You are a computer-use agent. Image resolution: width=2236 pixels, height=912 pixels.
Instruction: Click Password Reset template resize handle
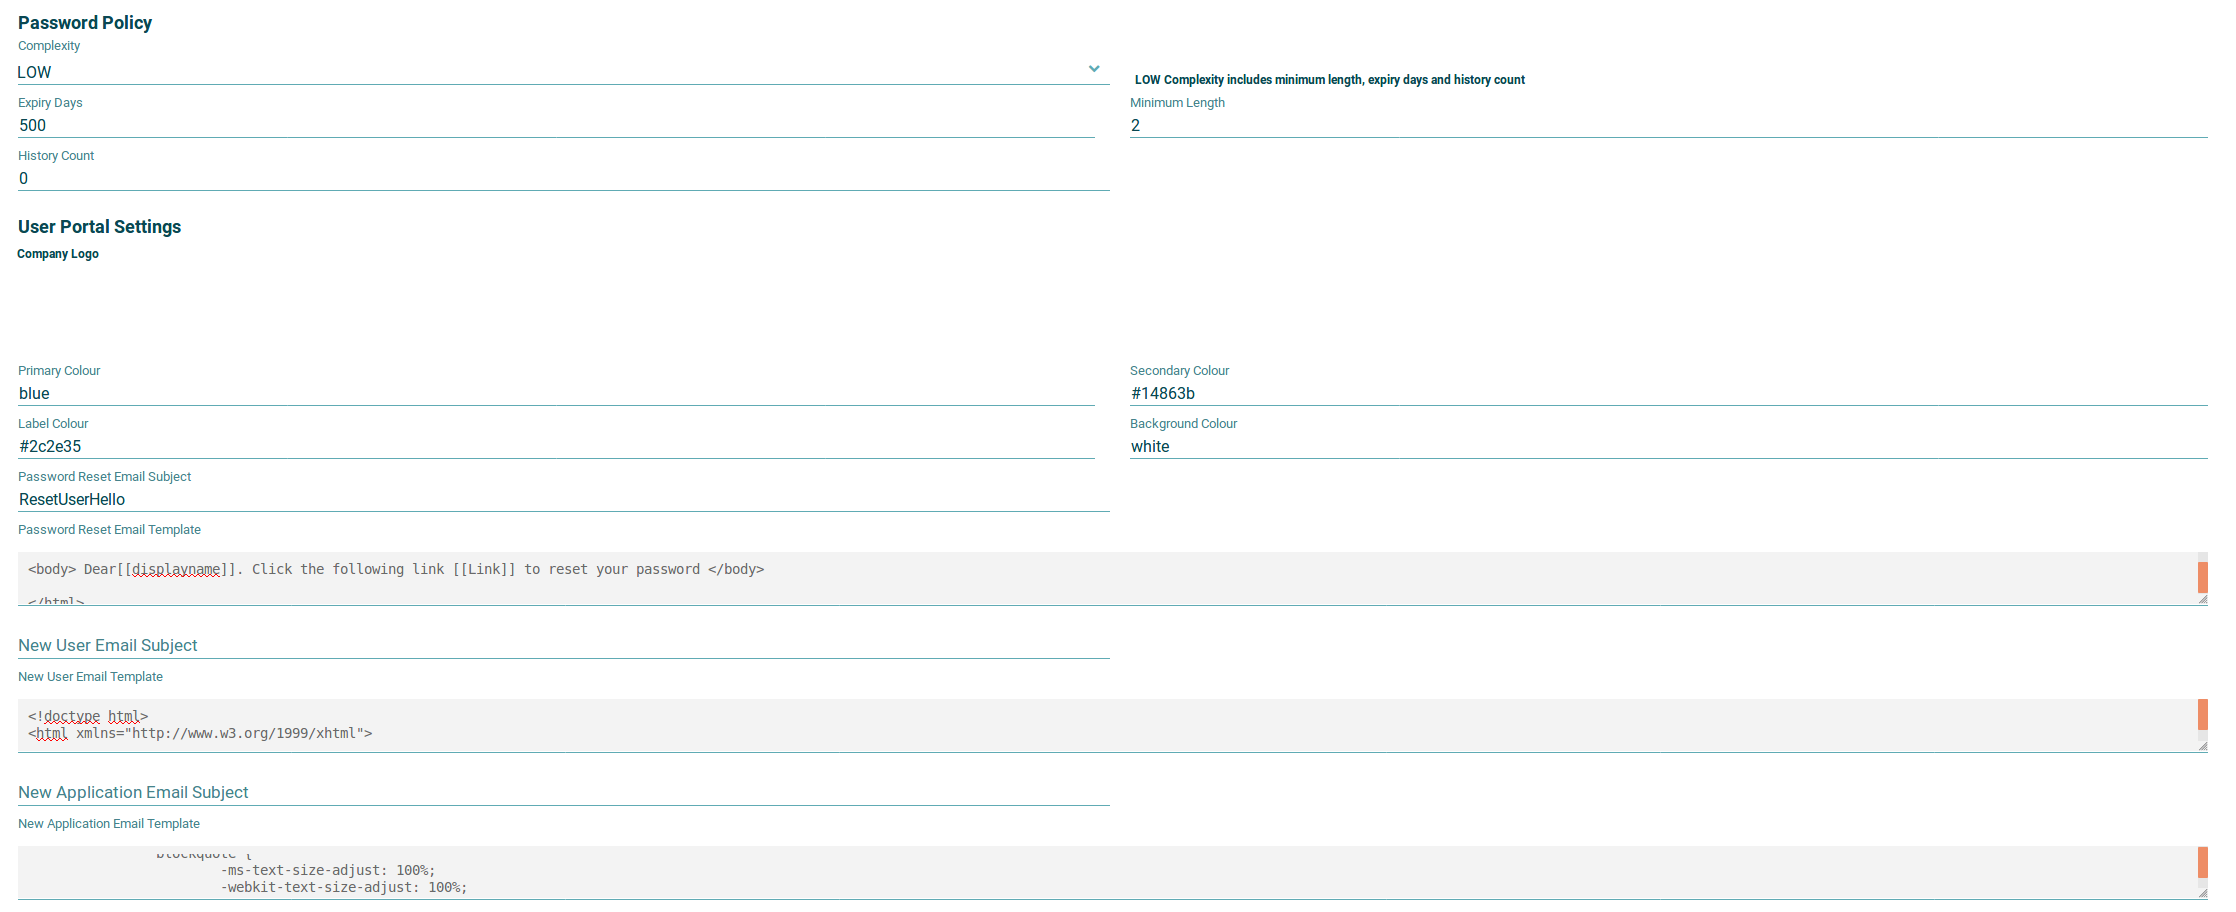[2202, 599]
